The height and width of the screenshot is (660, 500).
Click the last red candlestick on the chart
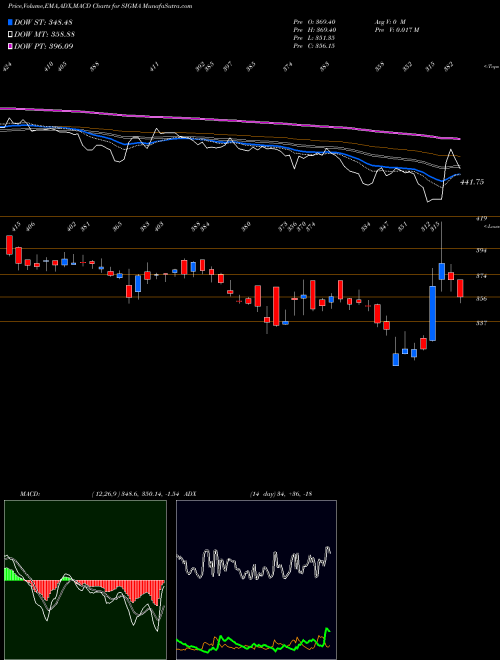(x=460, y=288)
